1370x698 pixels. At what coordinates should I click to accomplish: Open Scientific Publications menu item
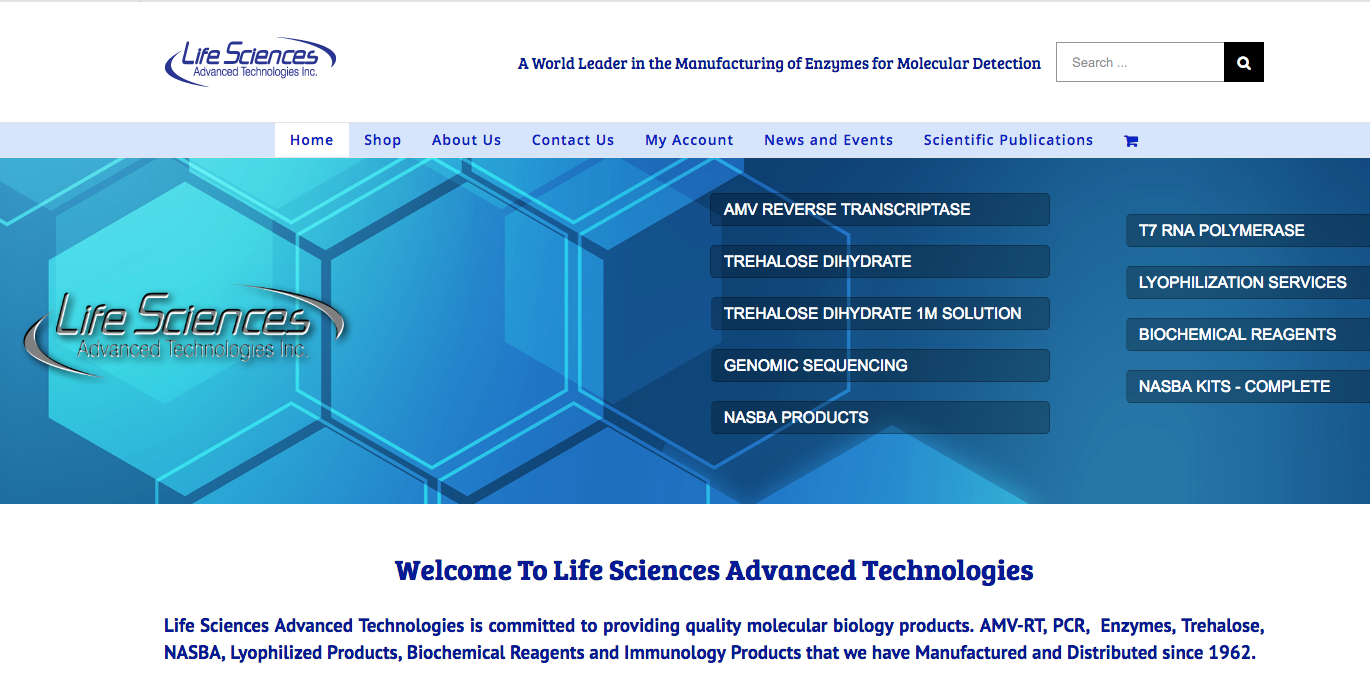(1008, 140)
